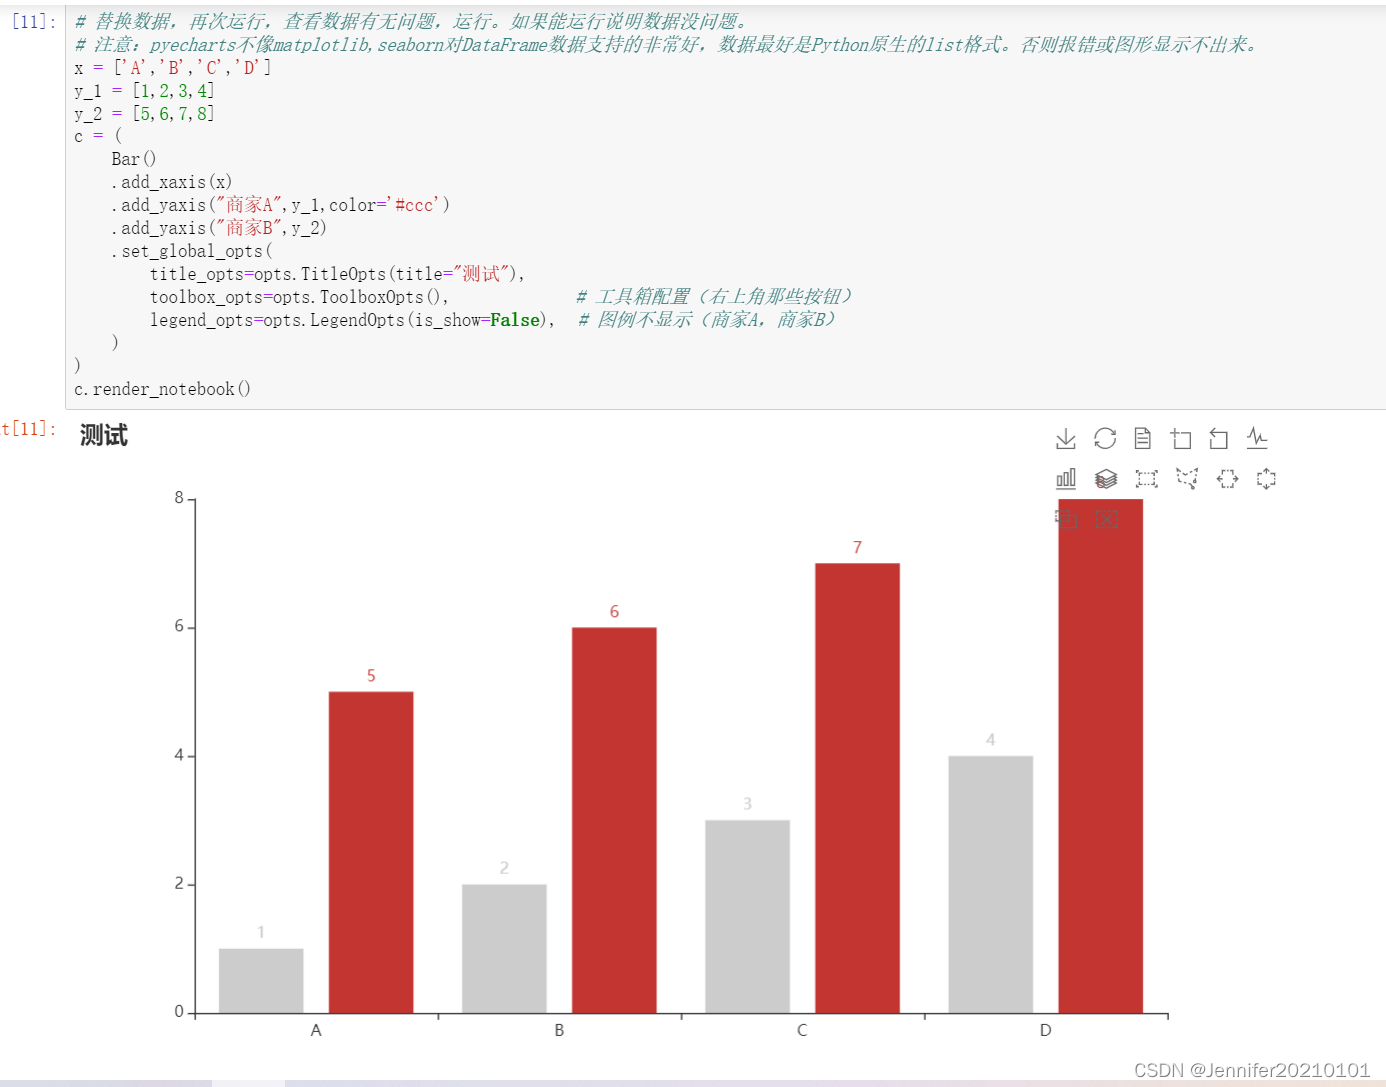Click the grey bar labeled 4
Viewport: 1386px width, 1087px height.
990,885
